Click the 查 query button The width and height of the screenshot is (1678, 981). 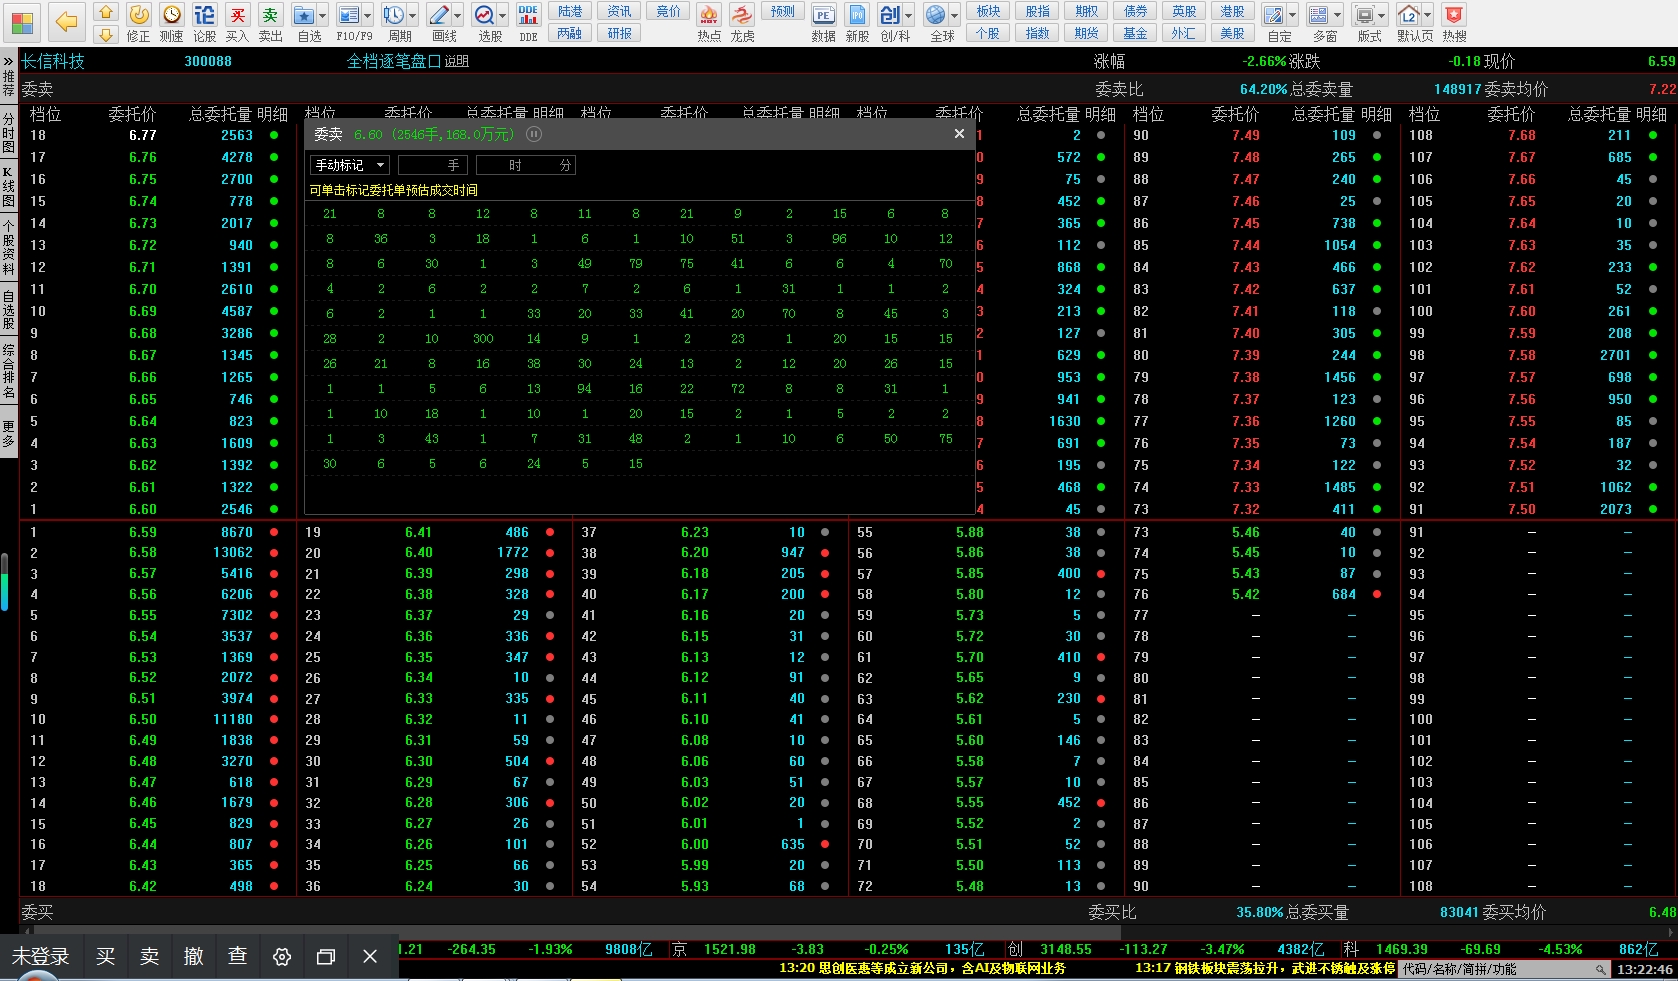[x=238, y=957]
